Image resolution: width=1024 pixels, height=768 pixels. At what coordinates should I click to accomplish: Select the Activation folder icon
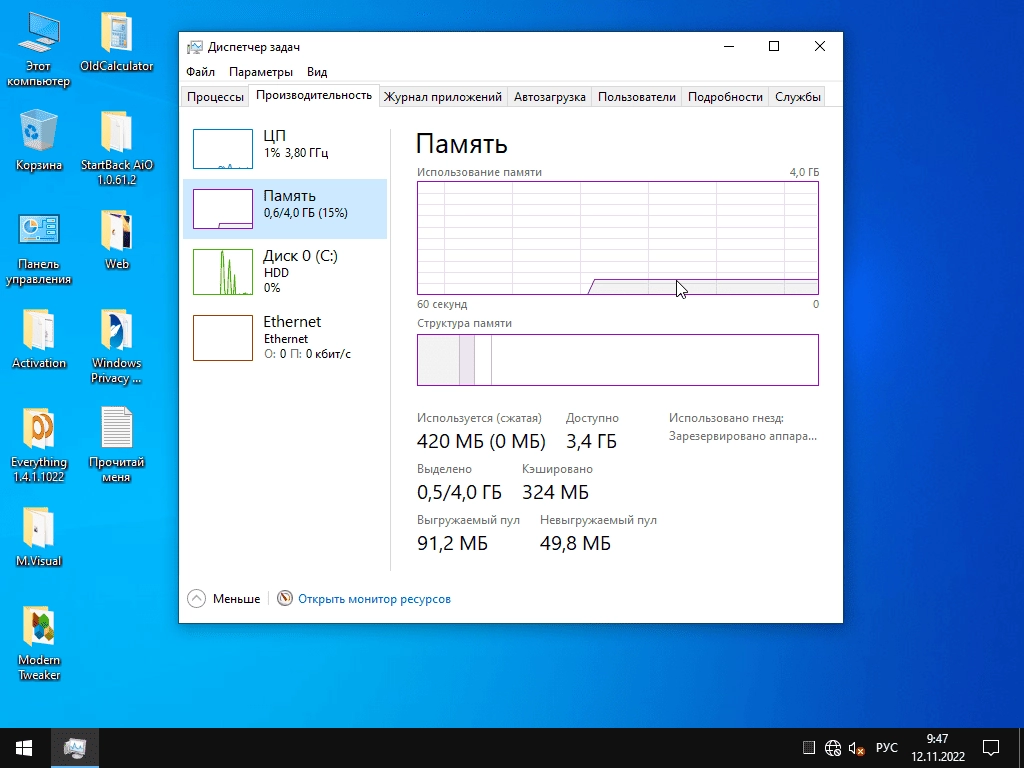pyautogui.click(x=39, y=339)
